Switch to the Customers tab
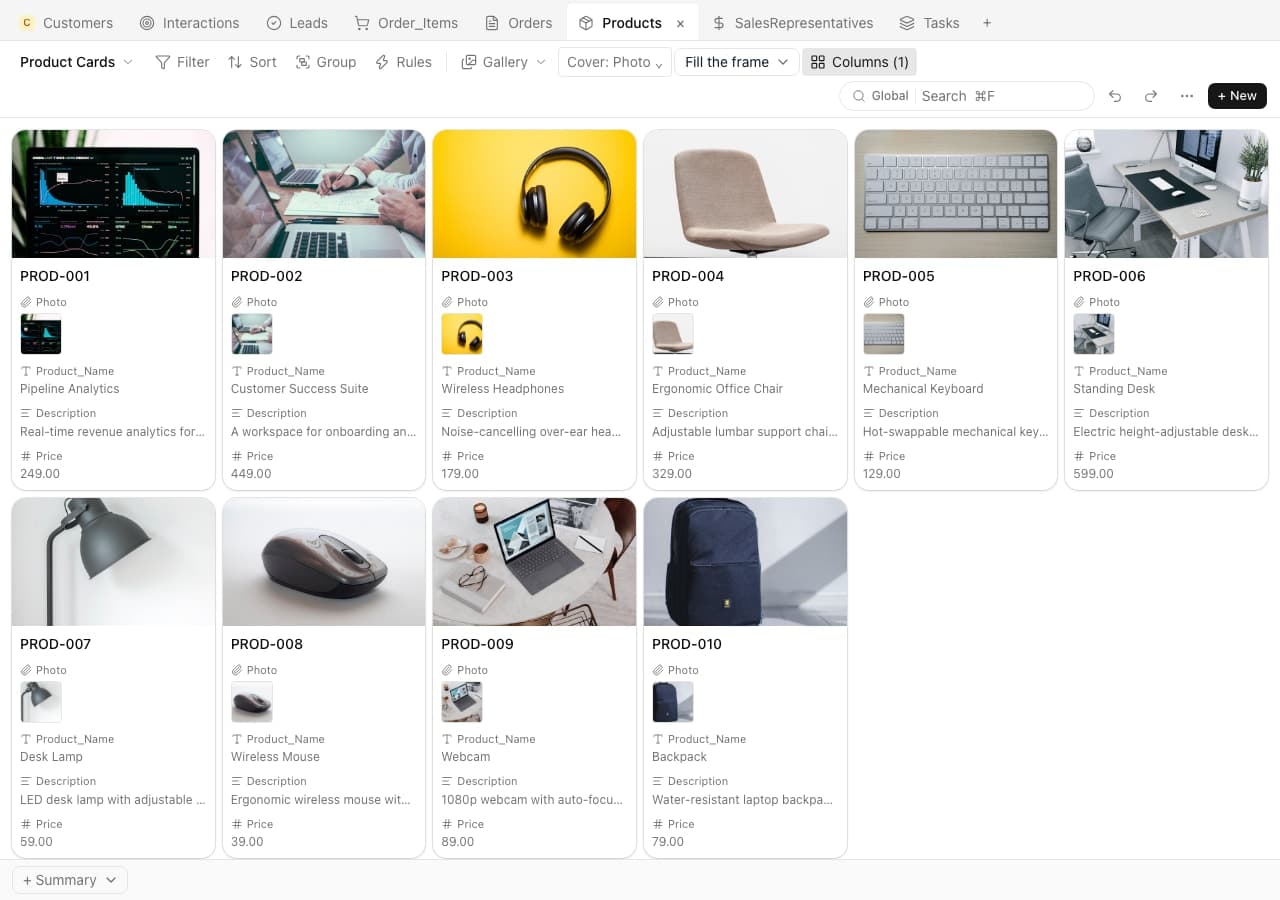1280x900 pixels. tap(66, 23)
